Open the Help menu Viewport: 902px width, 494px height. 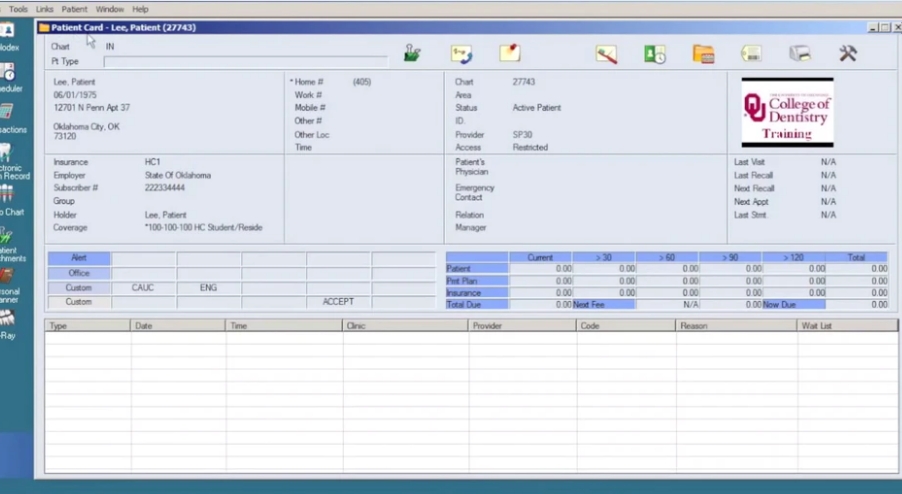(140, 9)
